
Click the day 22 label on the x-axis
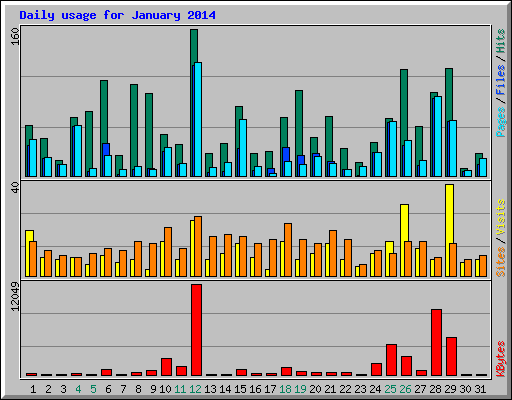click(x=345, y=389)
